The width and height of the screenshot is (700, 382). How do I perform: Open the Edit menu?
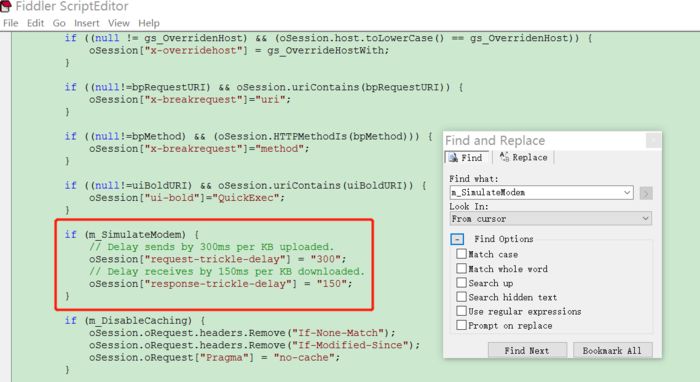[35, 23]
